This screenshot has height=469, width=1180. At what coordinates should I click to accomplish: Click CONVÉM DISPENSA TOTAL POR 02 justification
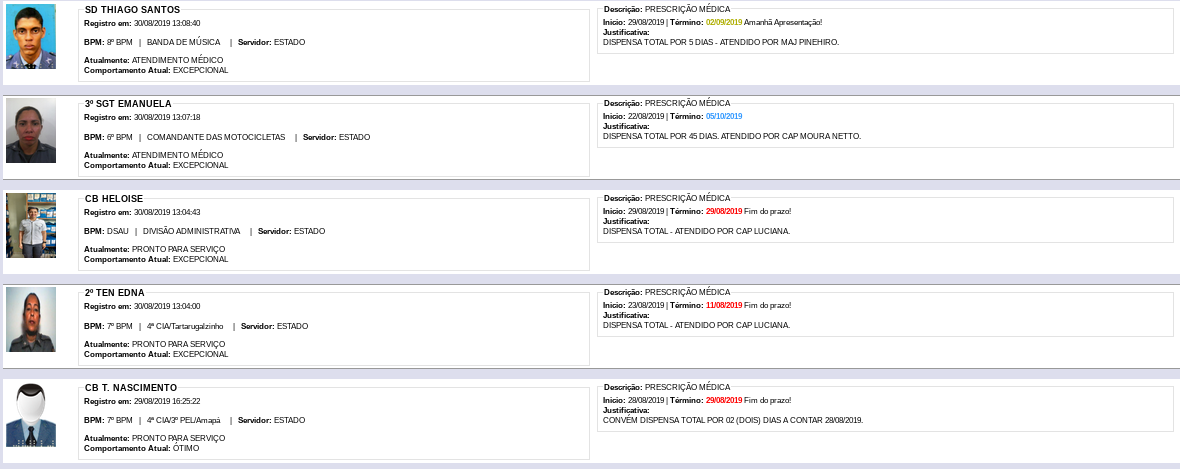tap(733, 420)
